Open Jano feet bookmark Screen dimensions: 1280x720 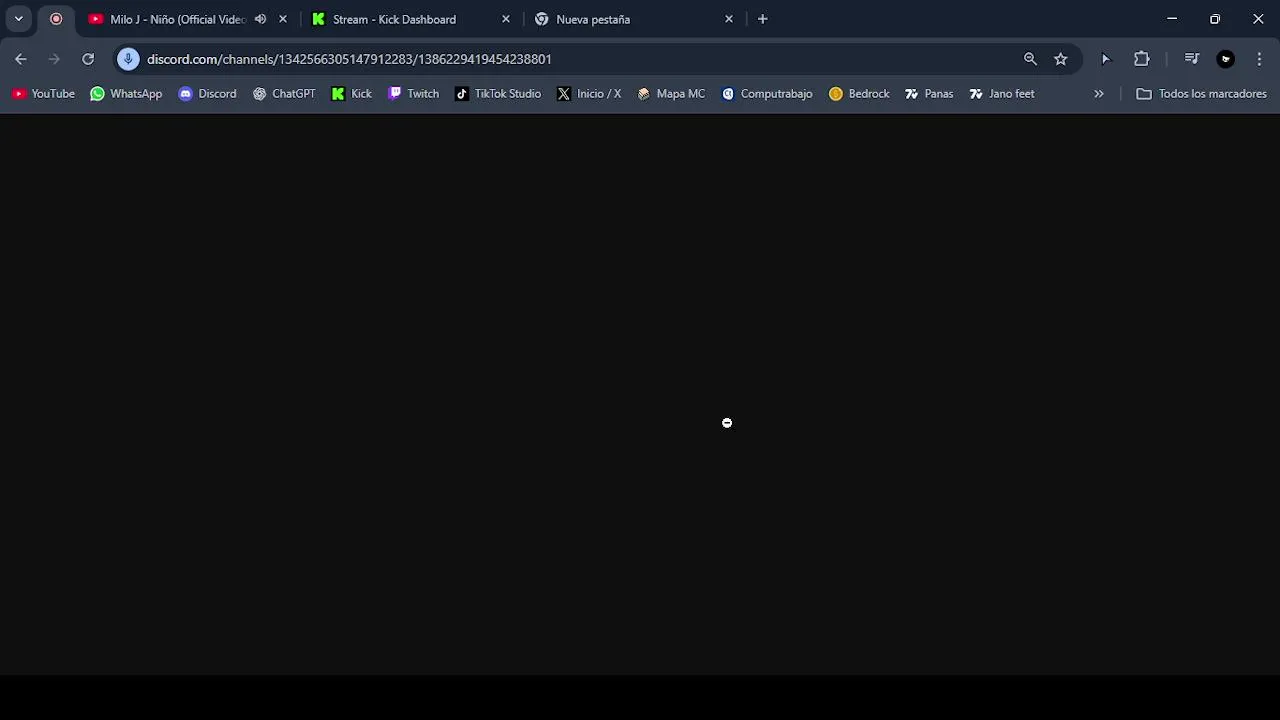1002,94
